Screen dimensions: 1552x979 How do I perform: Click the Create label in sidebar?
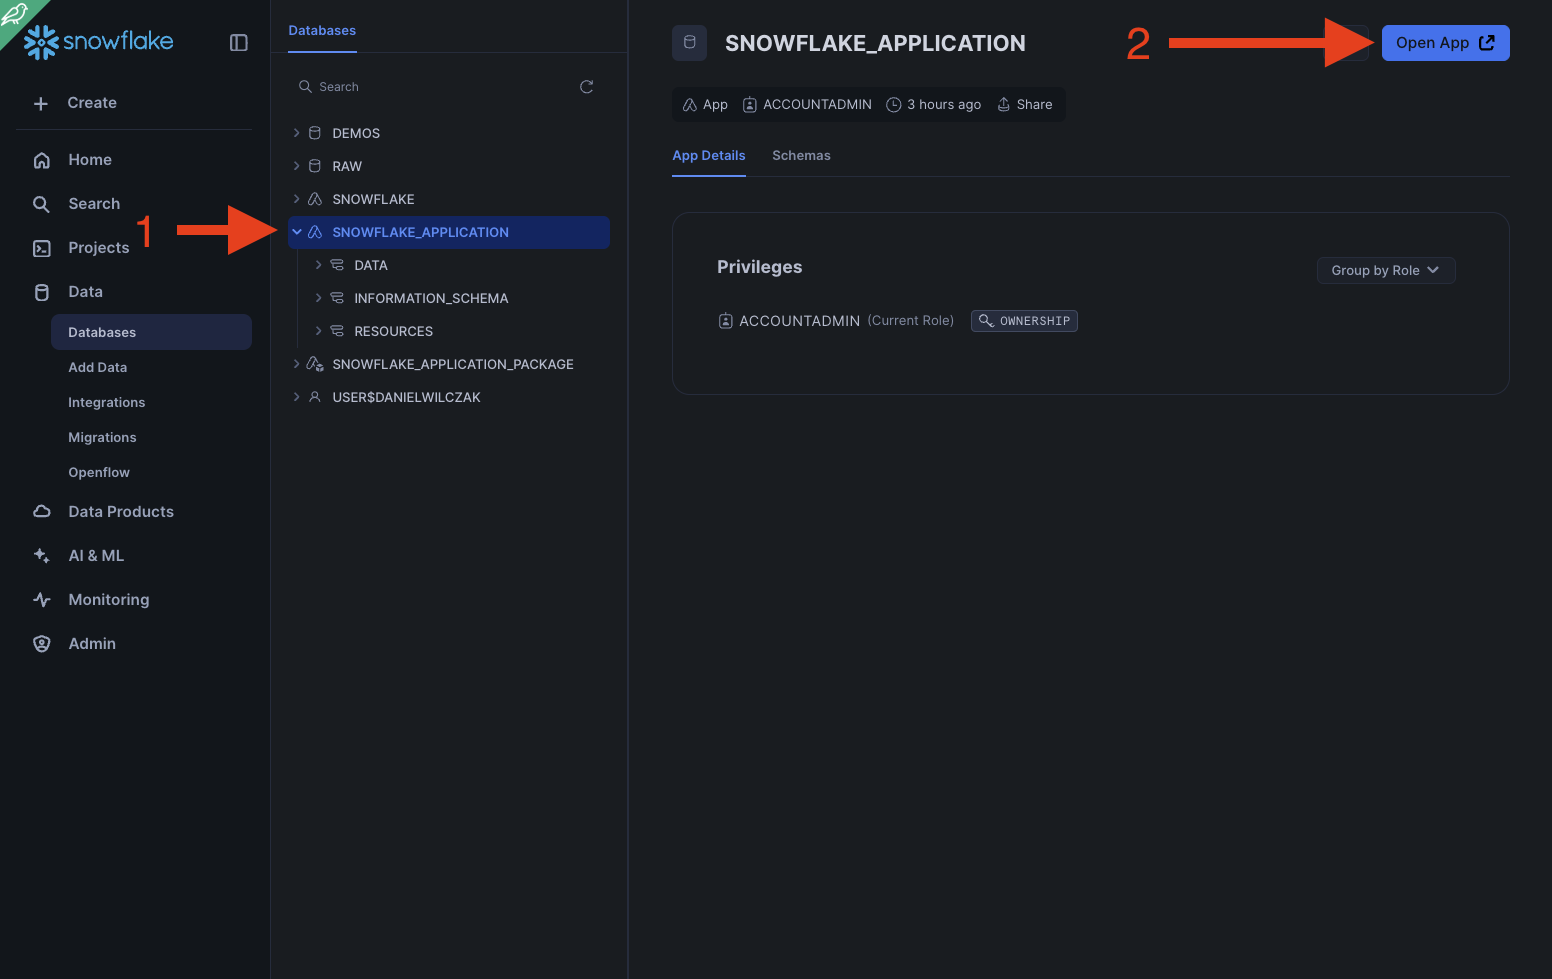point(92,103)
